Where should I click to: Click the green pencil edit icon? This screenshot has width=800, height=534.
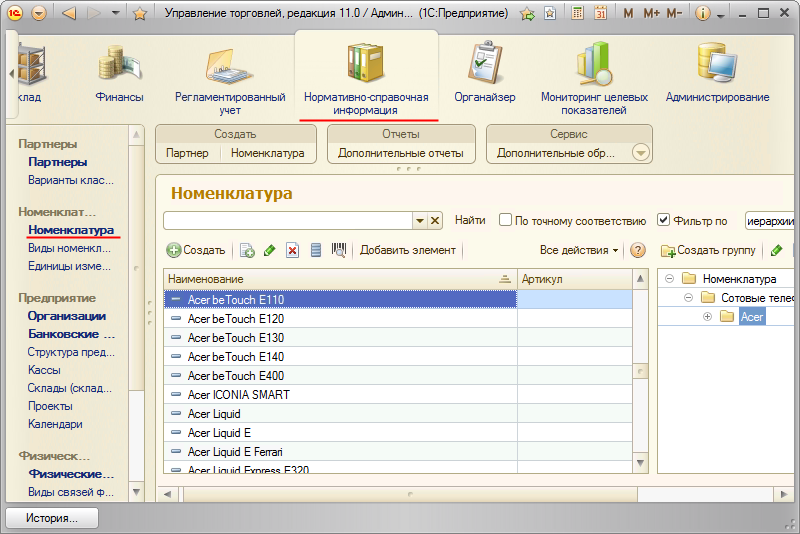pyautogui.click(x=269, y=250)
